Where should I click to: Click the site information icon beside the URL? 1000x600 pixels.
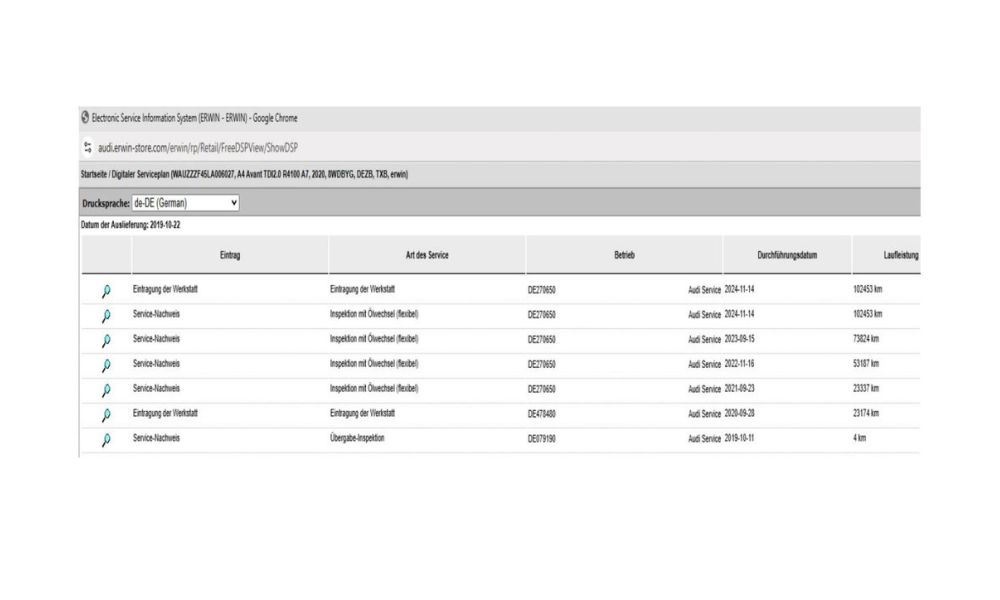[88, 148]
